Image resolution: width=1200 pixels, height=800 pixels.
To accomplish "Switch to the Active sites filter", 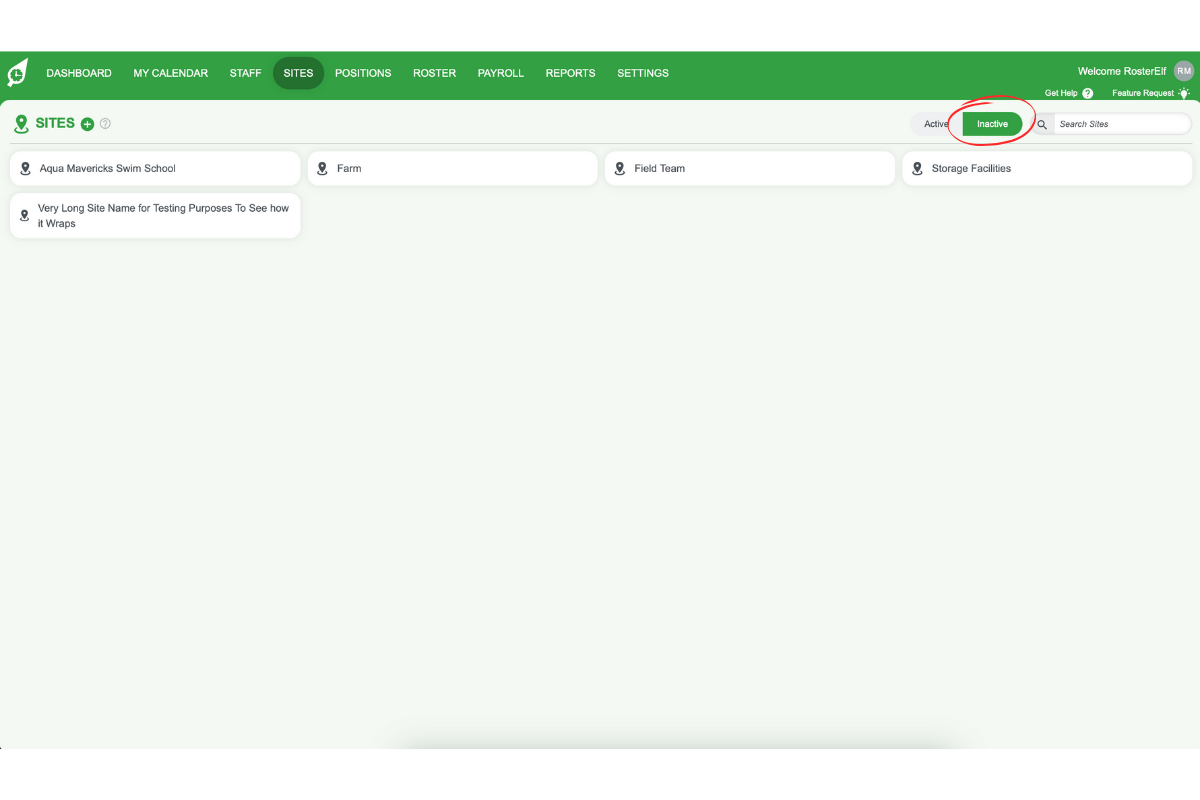I will [935, 124].
